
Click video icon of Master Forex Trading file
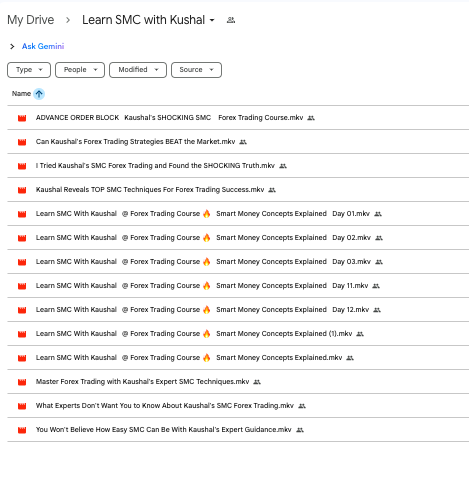[x=22, y=382]
